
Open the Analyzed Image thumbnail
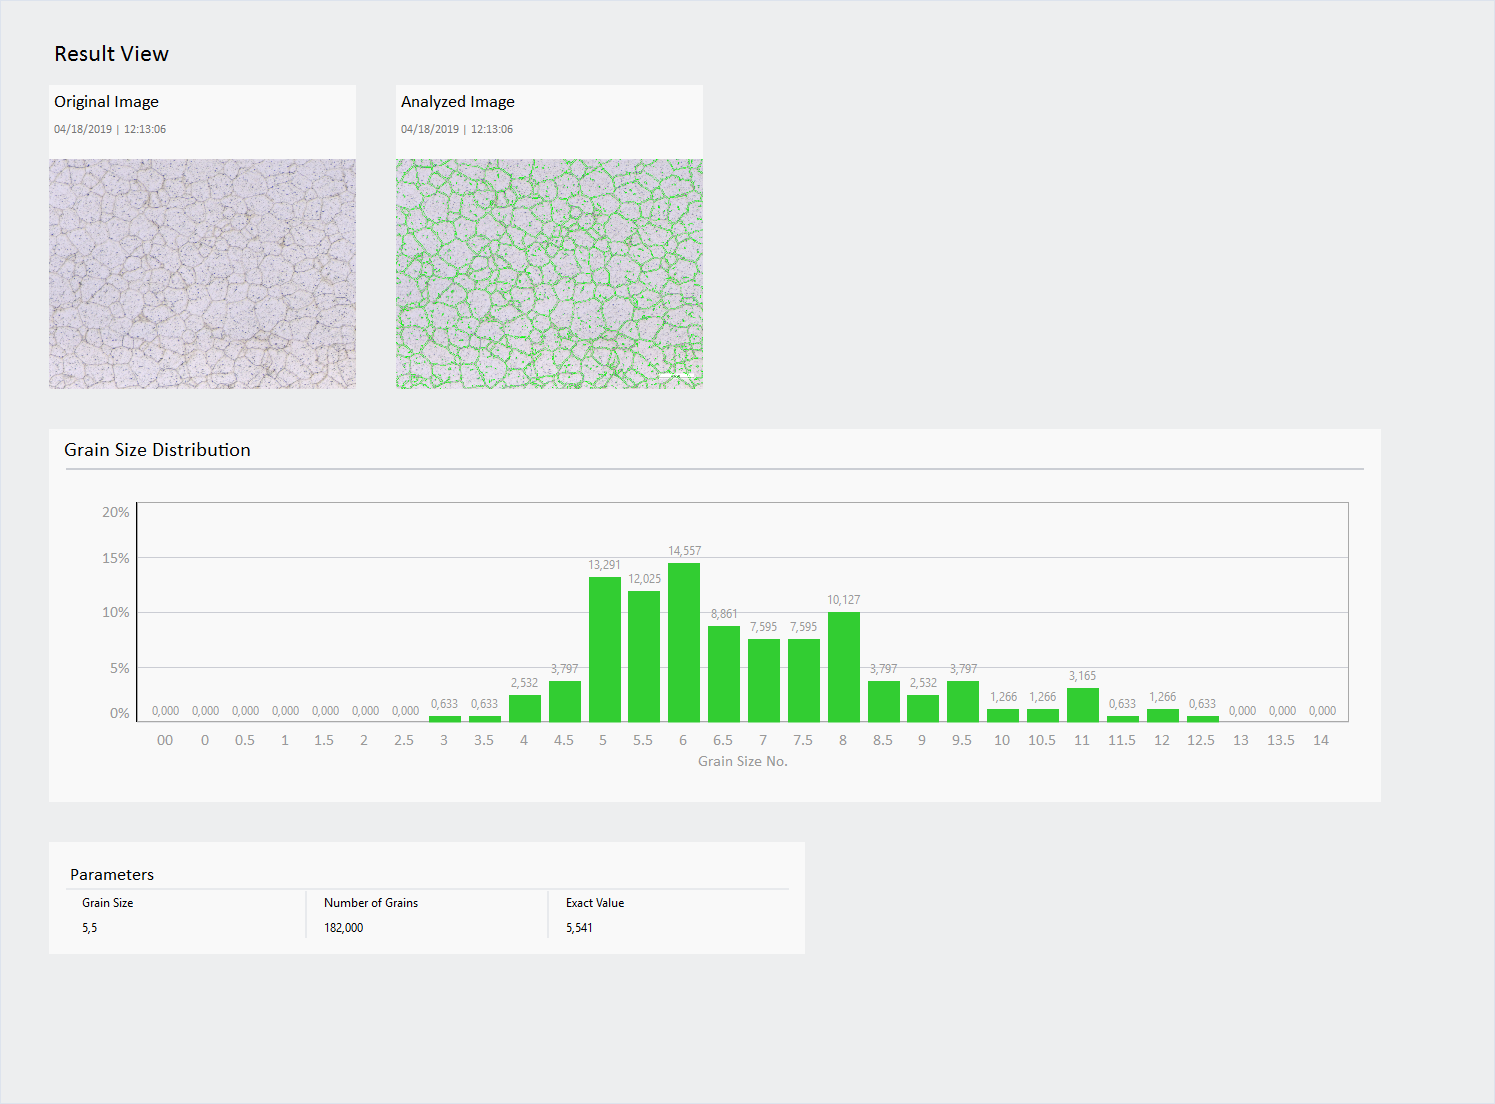click(549, 272)
